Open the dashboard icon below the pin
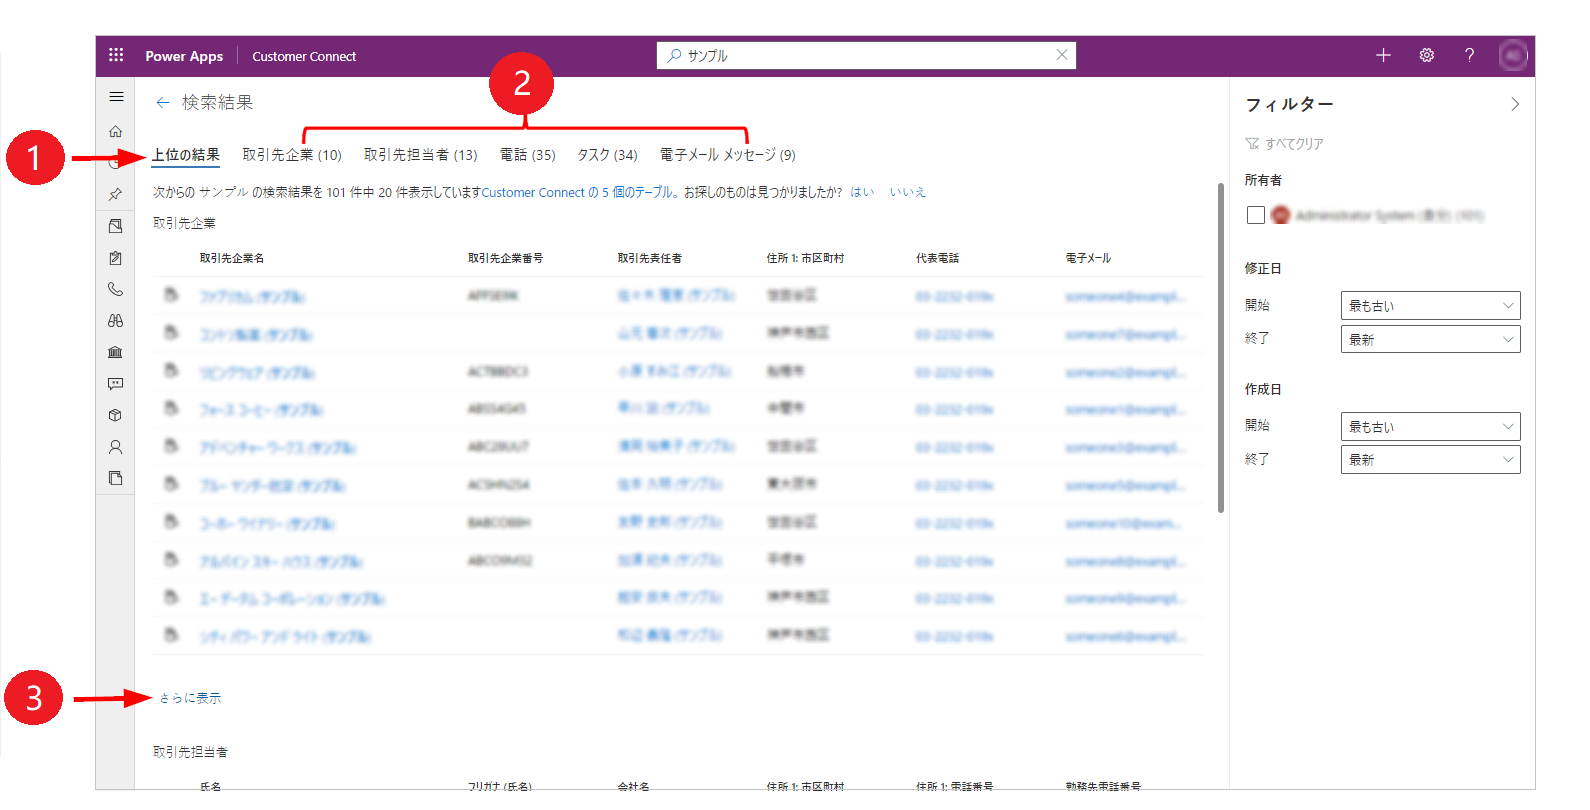The width and height of the screenshot is (1590, 810). (x=116, y=226)
